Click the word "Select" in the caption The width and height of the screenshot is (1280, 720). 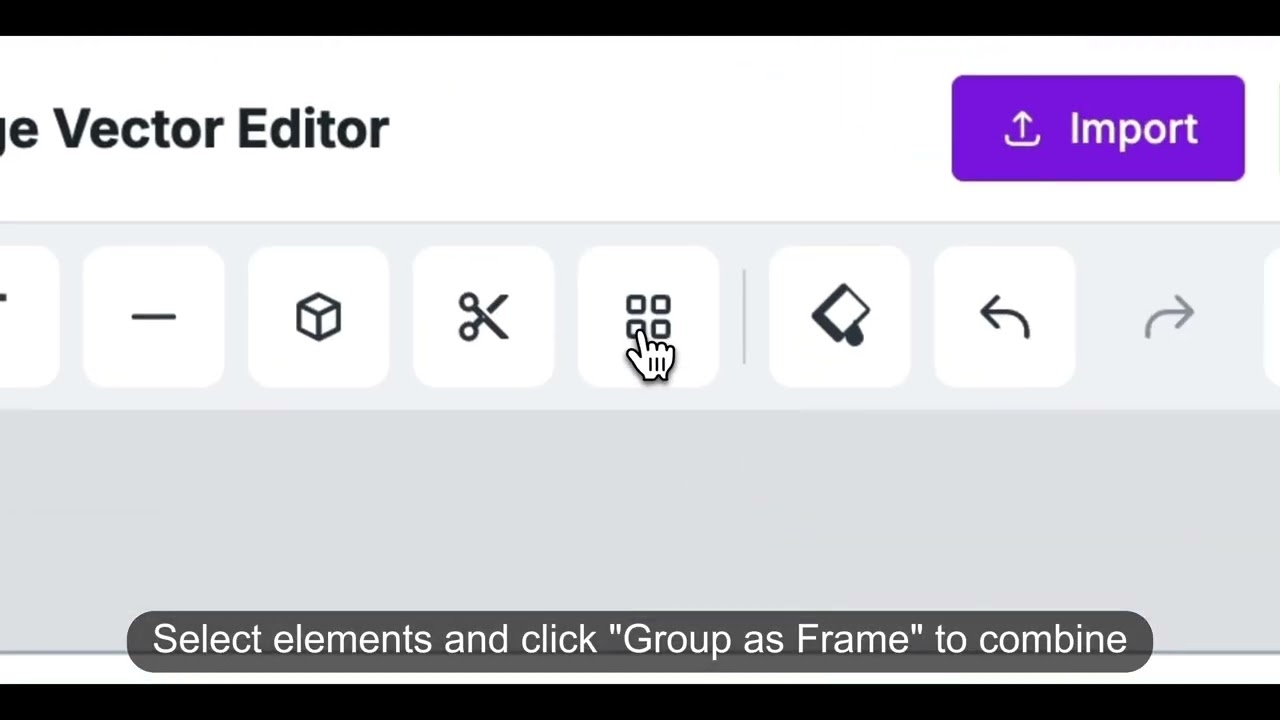[207, 640]
